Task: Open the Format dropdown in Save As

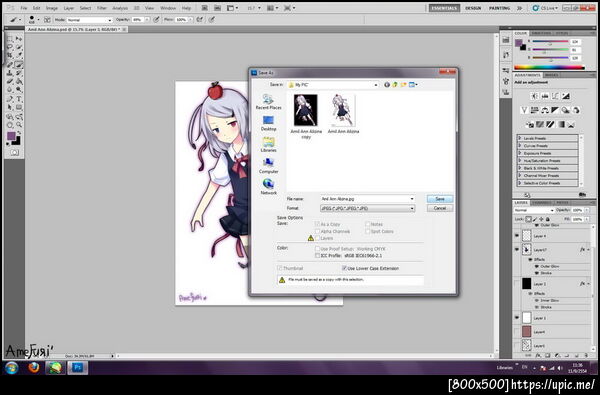Action: (x=367, y=208)
